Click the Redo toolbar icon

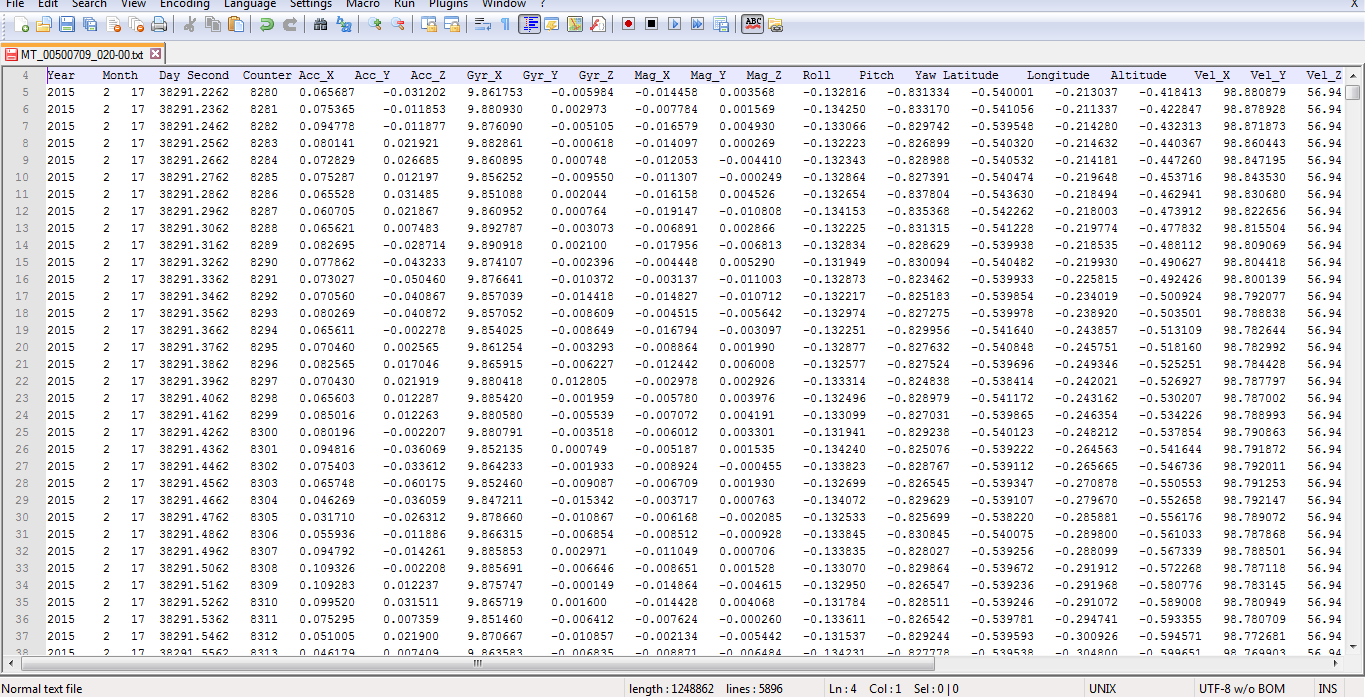[x=289, y=24]
